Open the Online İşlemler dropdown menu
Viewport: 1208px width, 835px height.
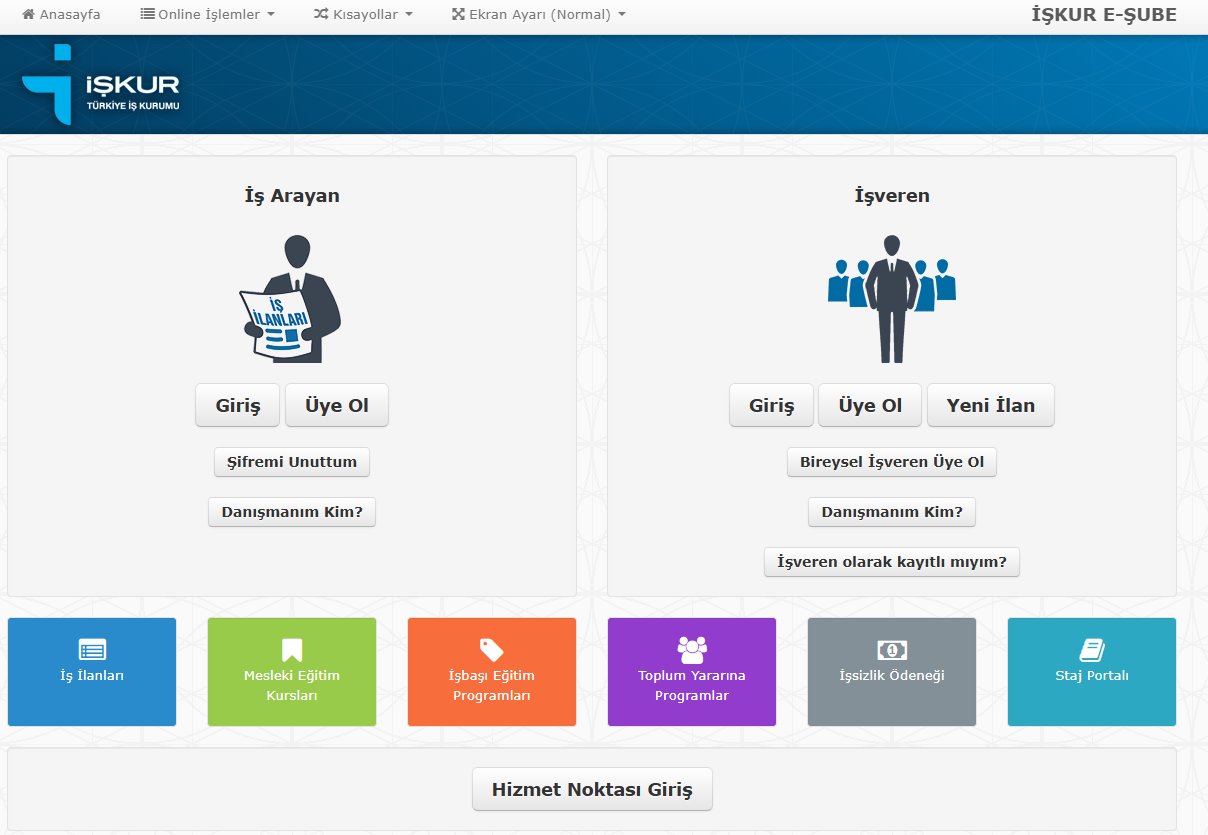click(208, 15)
